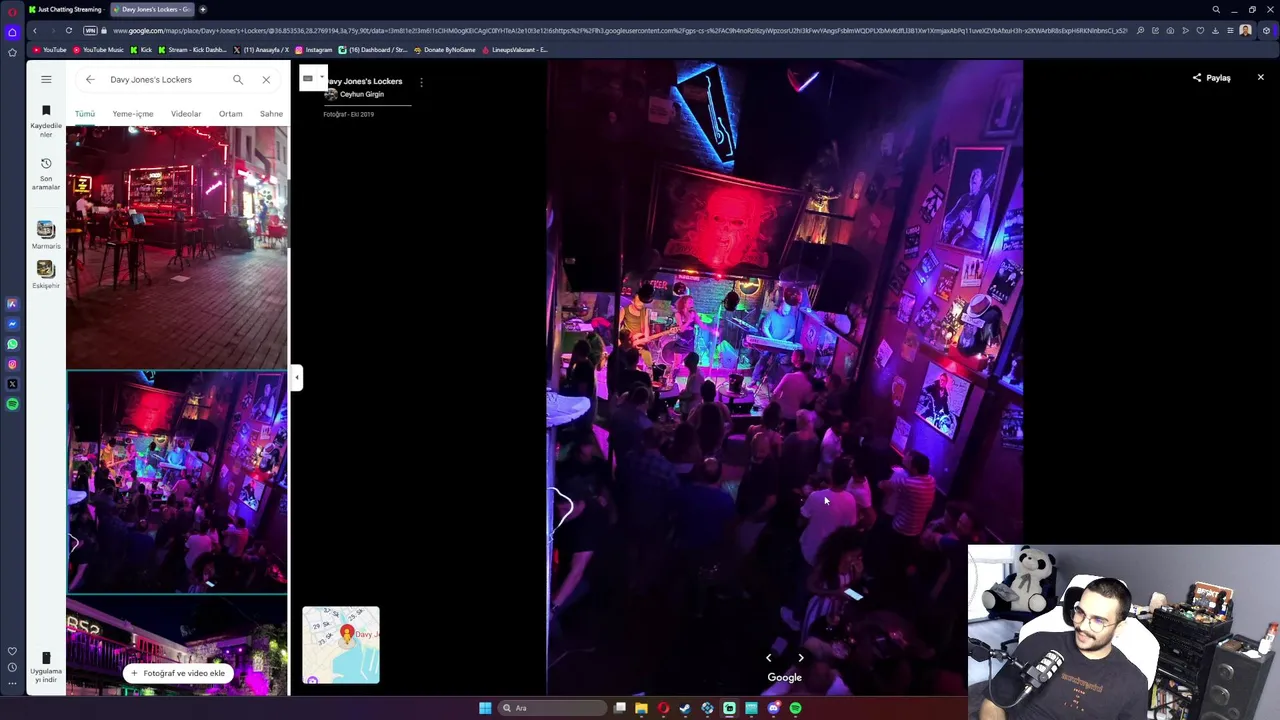1280x720 pixels.
Task: Open Opera easy setup sliders icon
Action: click(x=1230, y=31)
